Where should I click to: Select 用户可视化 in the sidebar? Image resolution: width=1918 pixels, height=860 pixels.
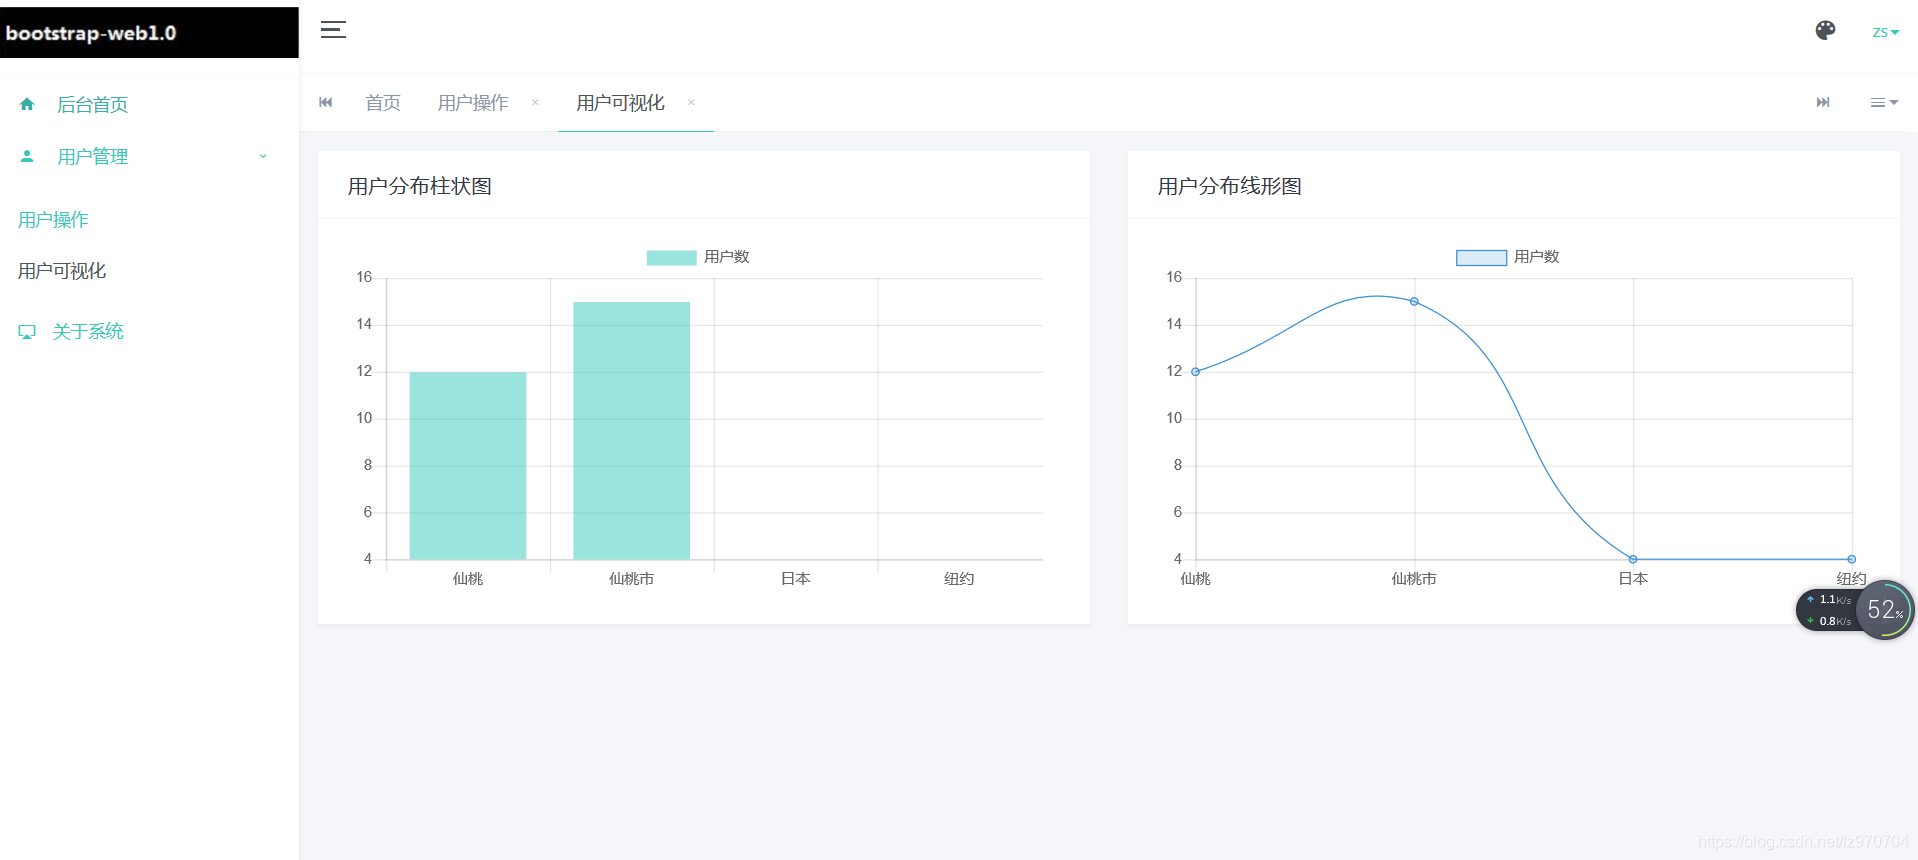point(62,271)
